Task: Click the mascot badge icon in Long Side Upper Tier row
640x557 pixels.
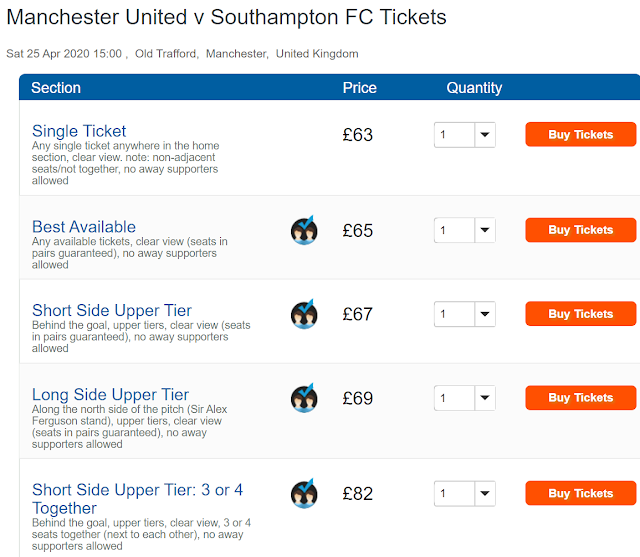Action: 304,398
